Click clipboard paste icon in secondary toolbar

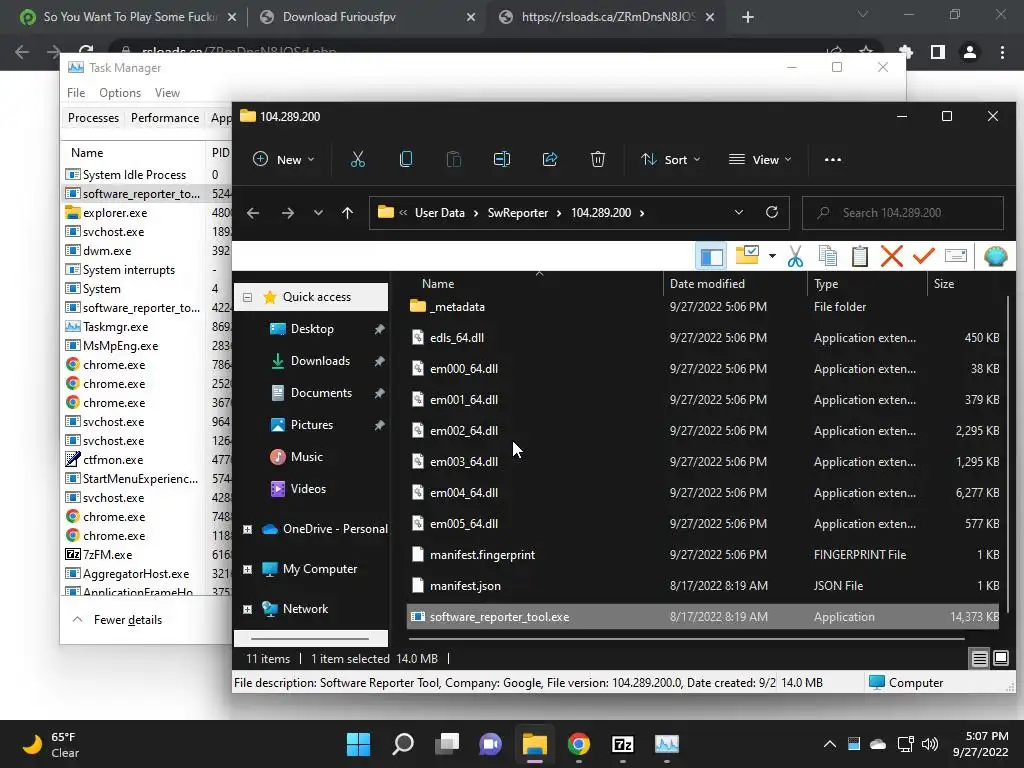coord(860,256)
